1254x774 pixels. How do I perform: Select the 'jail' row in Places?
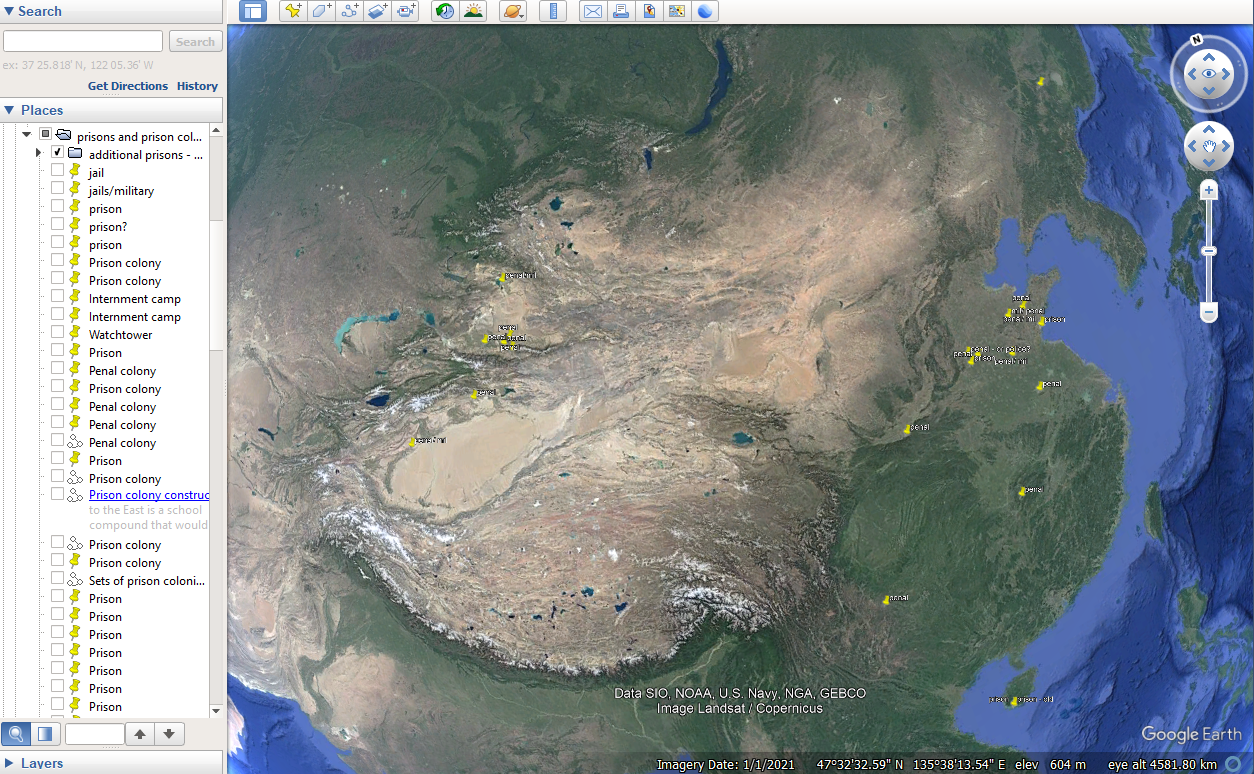tap(96, 173)
